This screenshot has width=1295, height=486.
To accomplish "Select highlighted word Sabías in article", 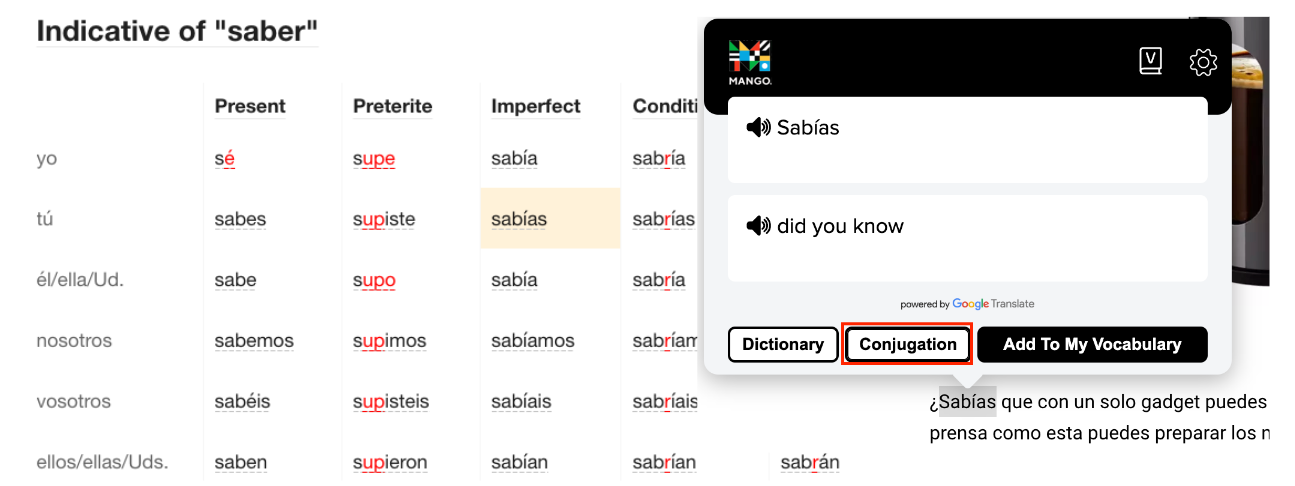I will pos(968,402).
